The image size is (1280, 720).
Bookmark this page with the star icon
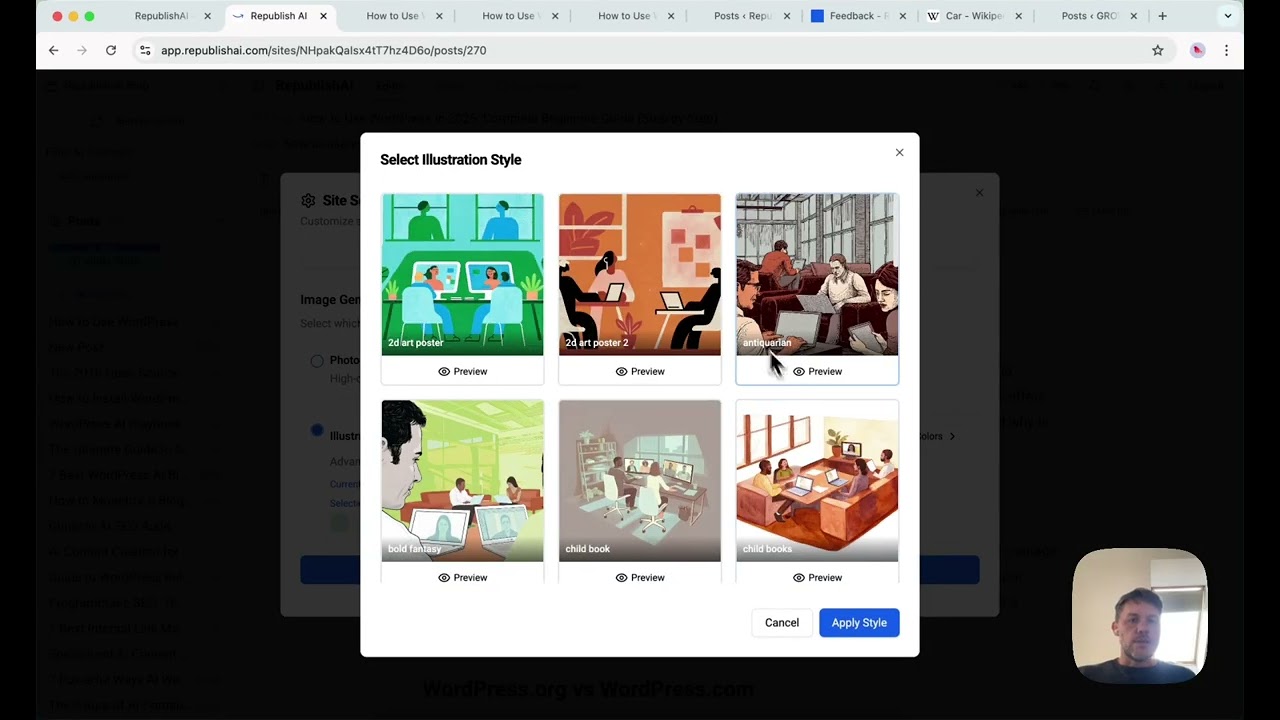1158,50
